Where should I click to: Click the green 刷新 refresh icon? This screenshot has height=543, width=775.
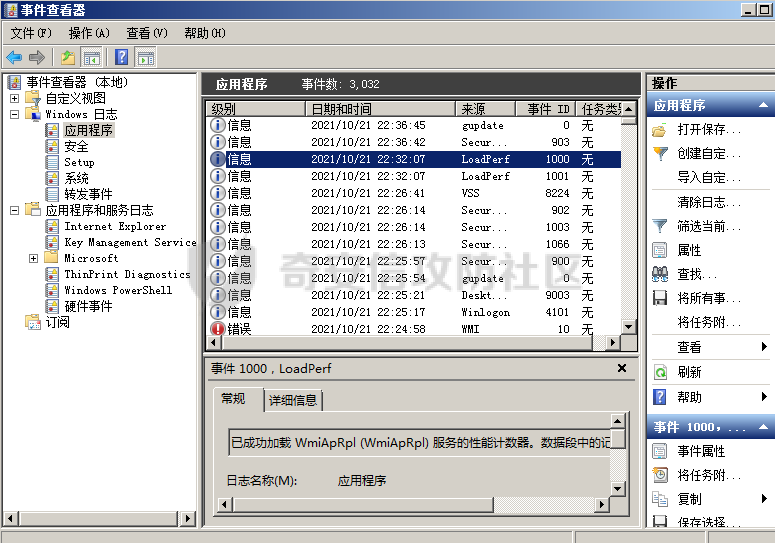coord(660,372)
